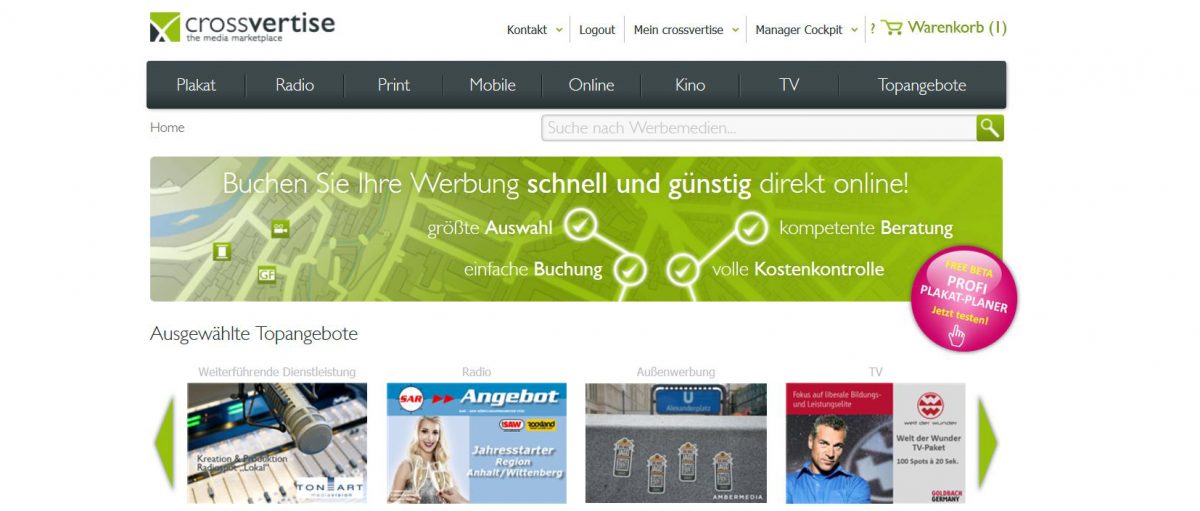Open the TV menu
This screenshot has width=1200, height=511.
click(x=789, y=85)
